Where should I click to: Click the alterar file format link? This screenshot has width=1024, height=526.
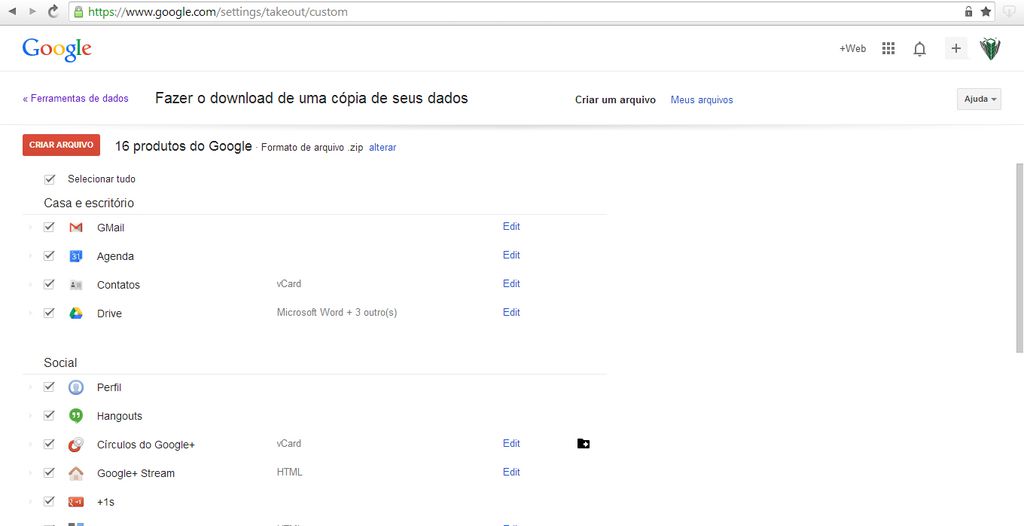(x=383, y=148)
